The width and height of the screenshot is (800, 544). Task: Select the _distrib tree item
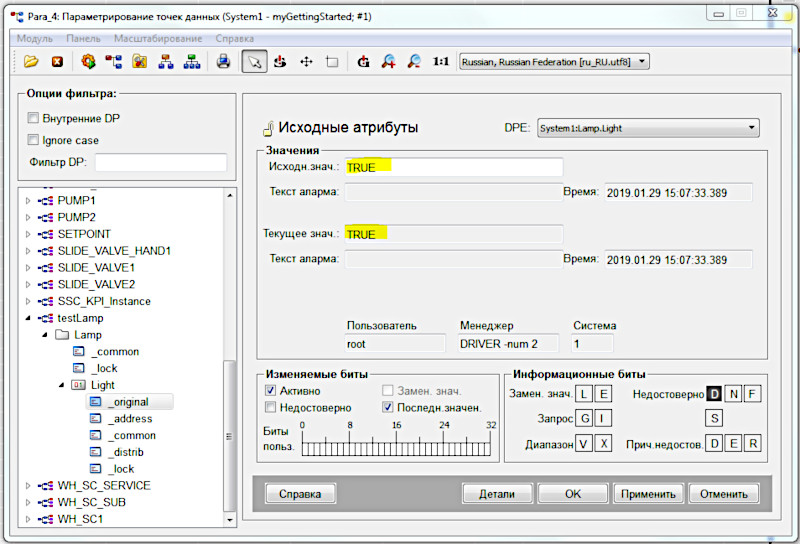pos(126,452)
